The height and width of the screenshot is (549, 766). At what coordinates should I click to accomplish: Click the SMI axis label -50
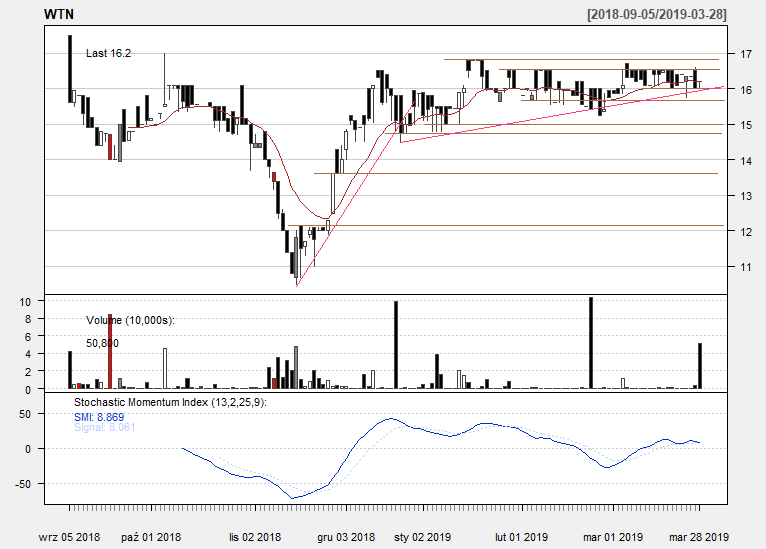click(23, 484)
